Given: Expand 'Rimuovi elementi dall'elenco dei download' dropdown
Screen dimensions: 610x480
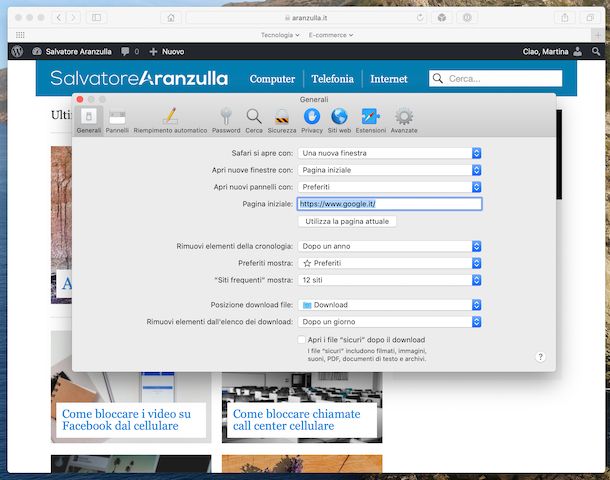Looking at the screenshot, I should click(390, 322).
